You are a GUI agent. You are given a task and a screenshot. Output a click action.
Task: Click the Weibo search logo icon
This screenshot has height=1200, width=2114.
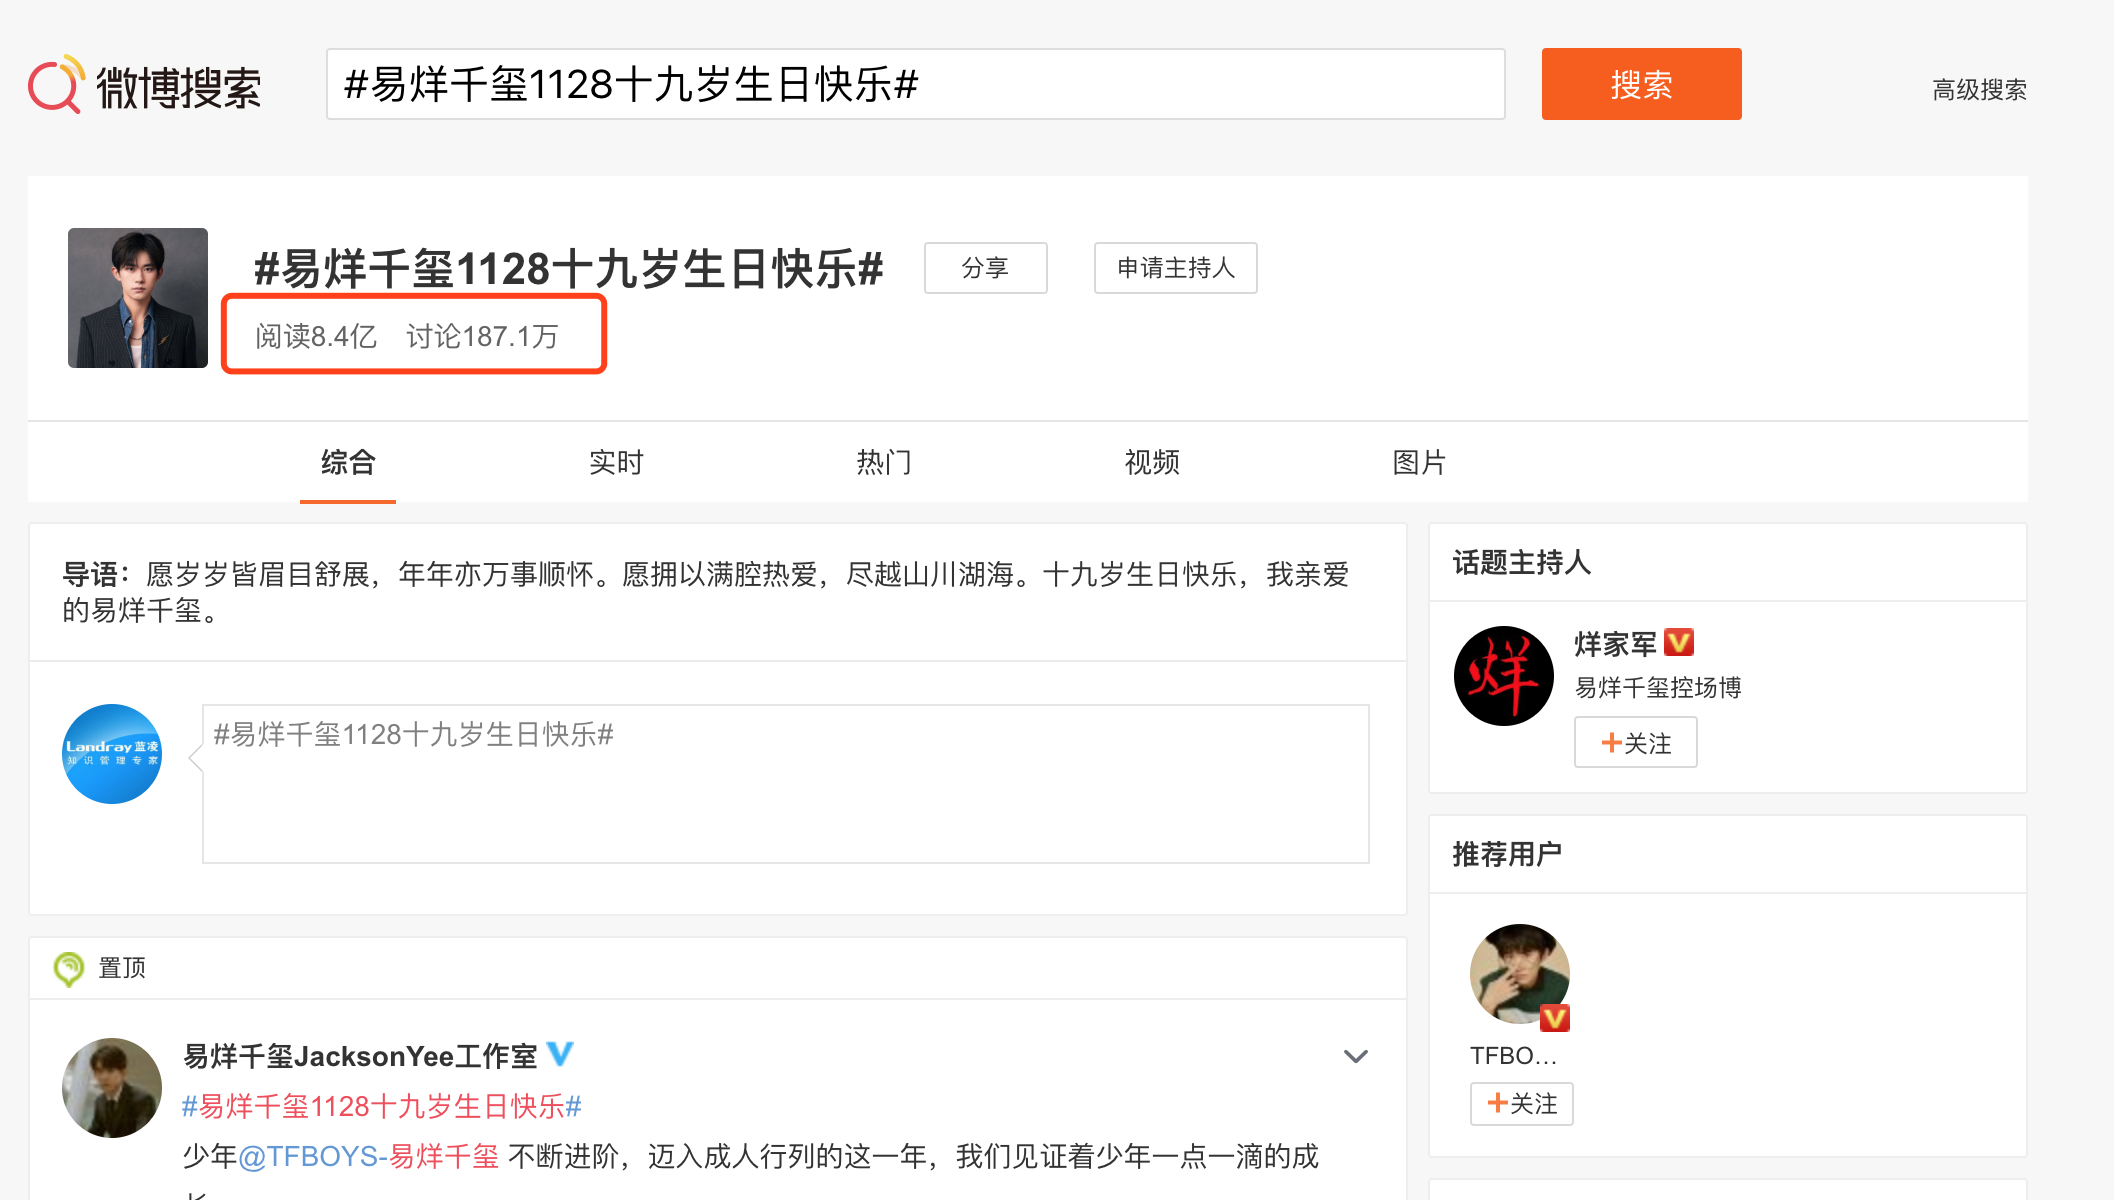coord(56,85)
